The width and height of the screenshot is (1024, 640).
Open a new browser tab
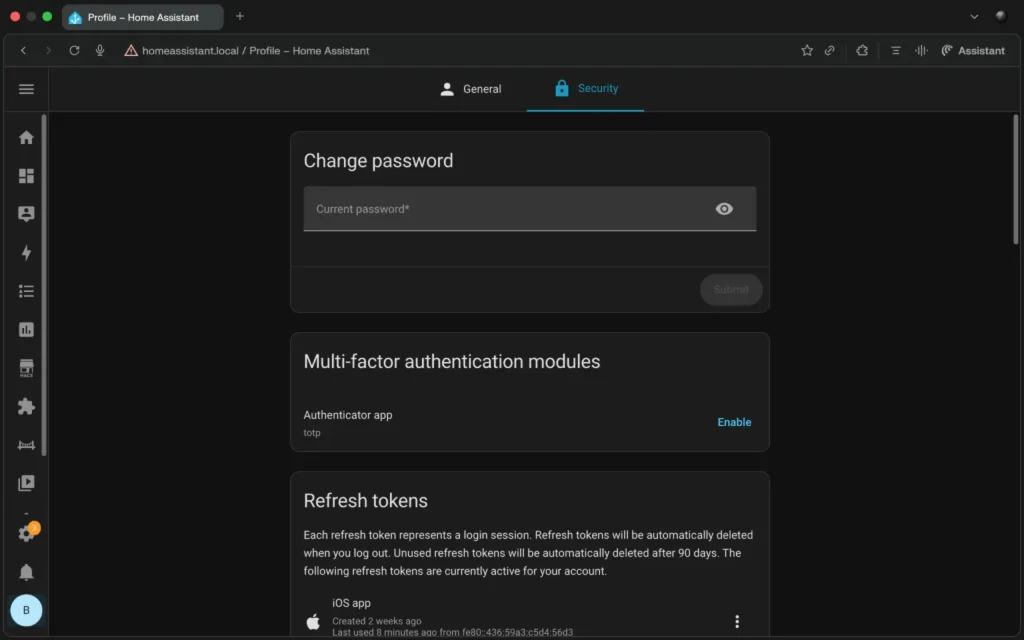[240, 16]
